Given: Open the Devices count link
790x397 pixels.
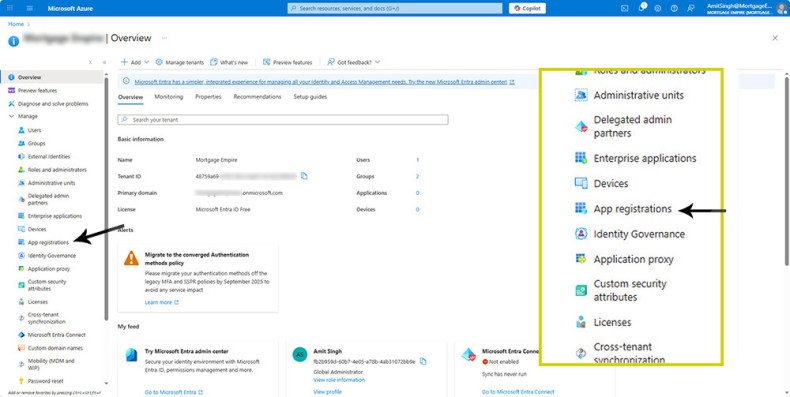Looking at the screenshot, I should [x=417, y=210].
